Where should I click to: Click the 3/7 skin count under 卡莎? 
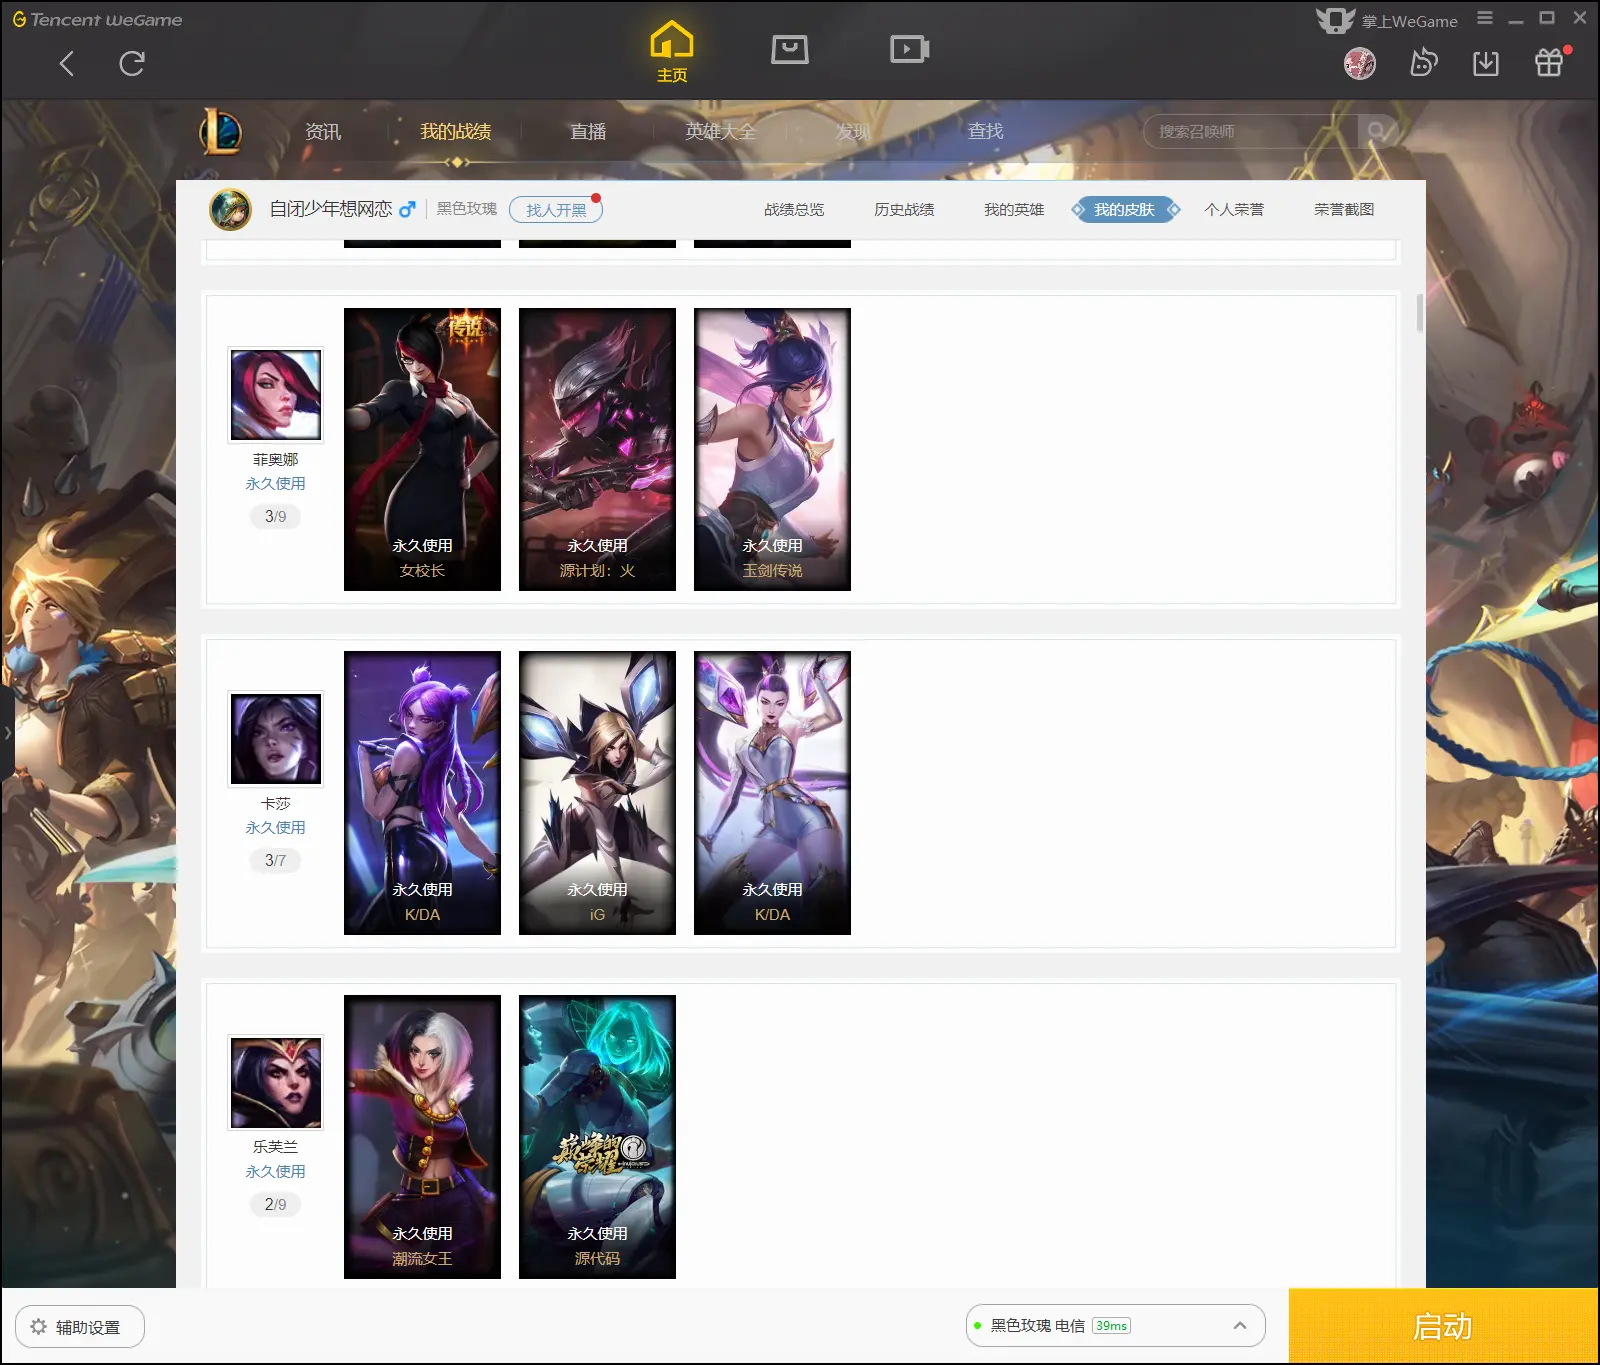coord(276,860)
